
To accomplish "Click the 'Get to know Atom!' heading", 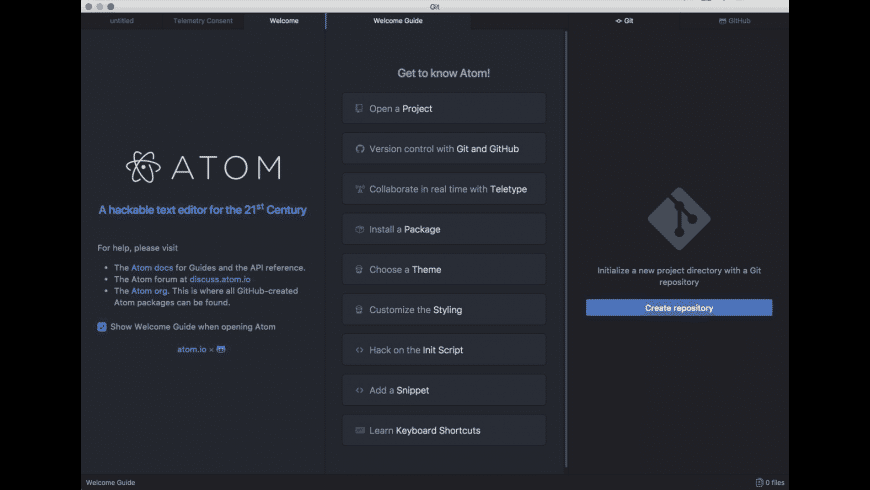I will point(443,73).
